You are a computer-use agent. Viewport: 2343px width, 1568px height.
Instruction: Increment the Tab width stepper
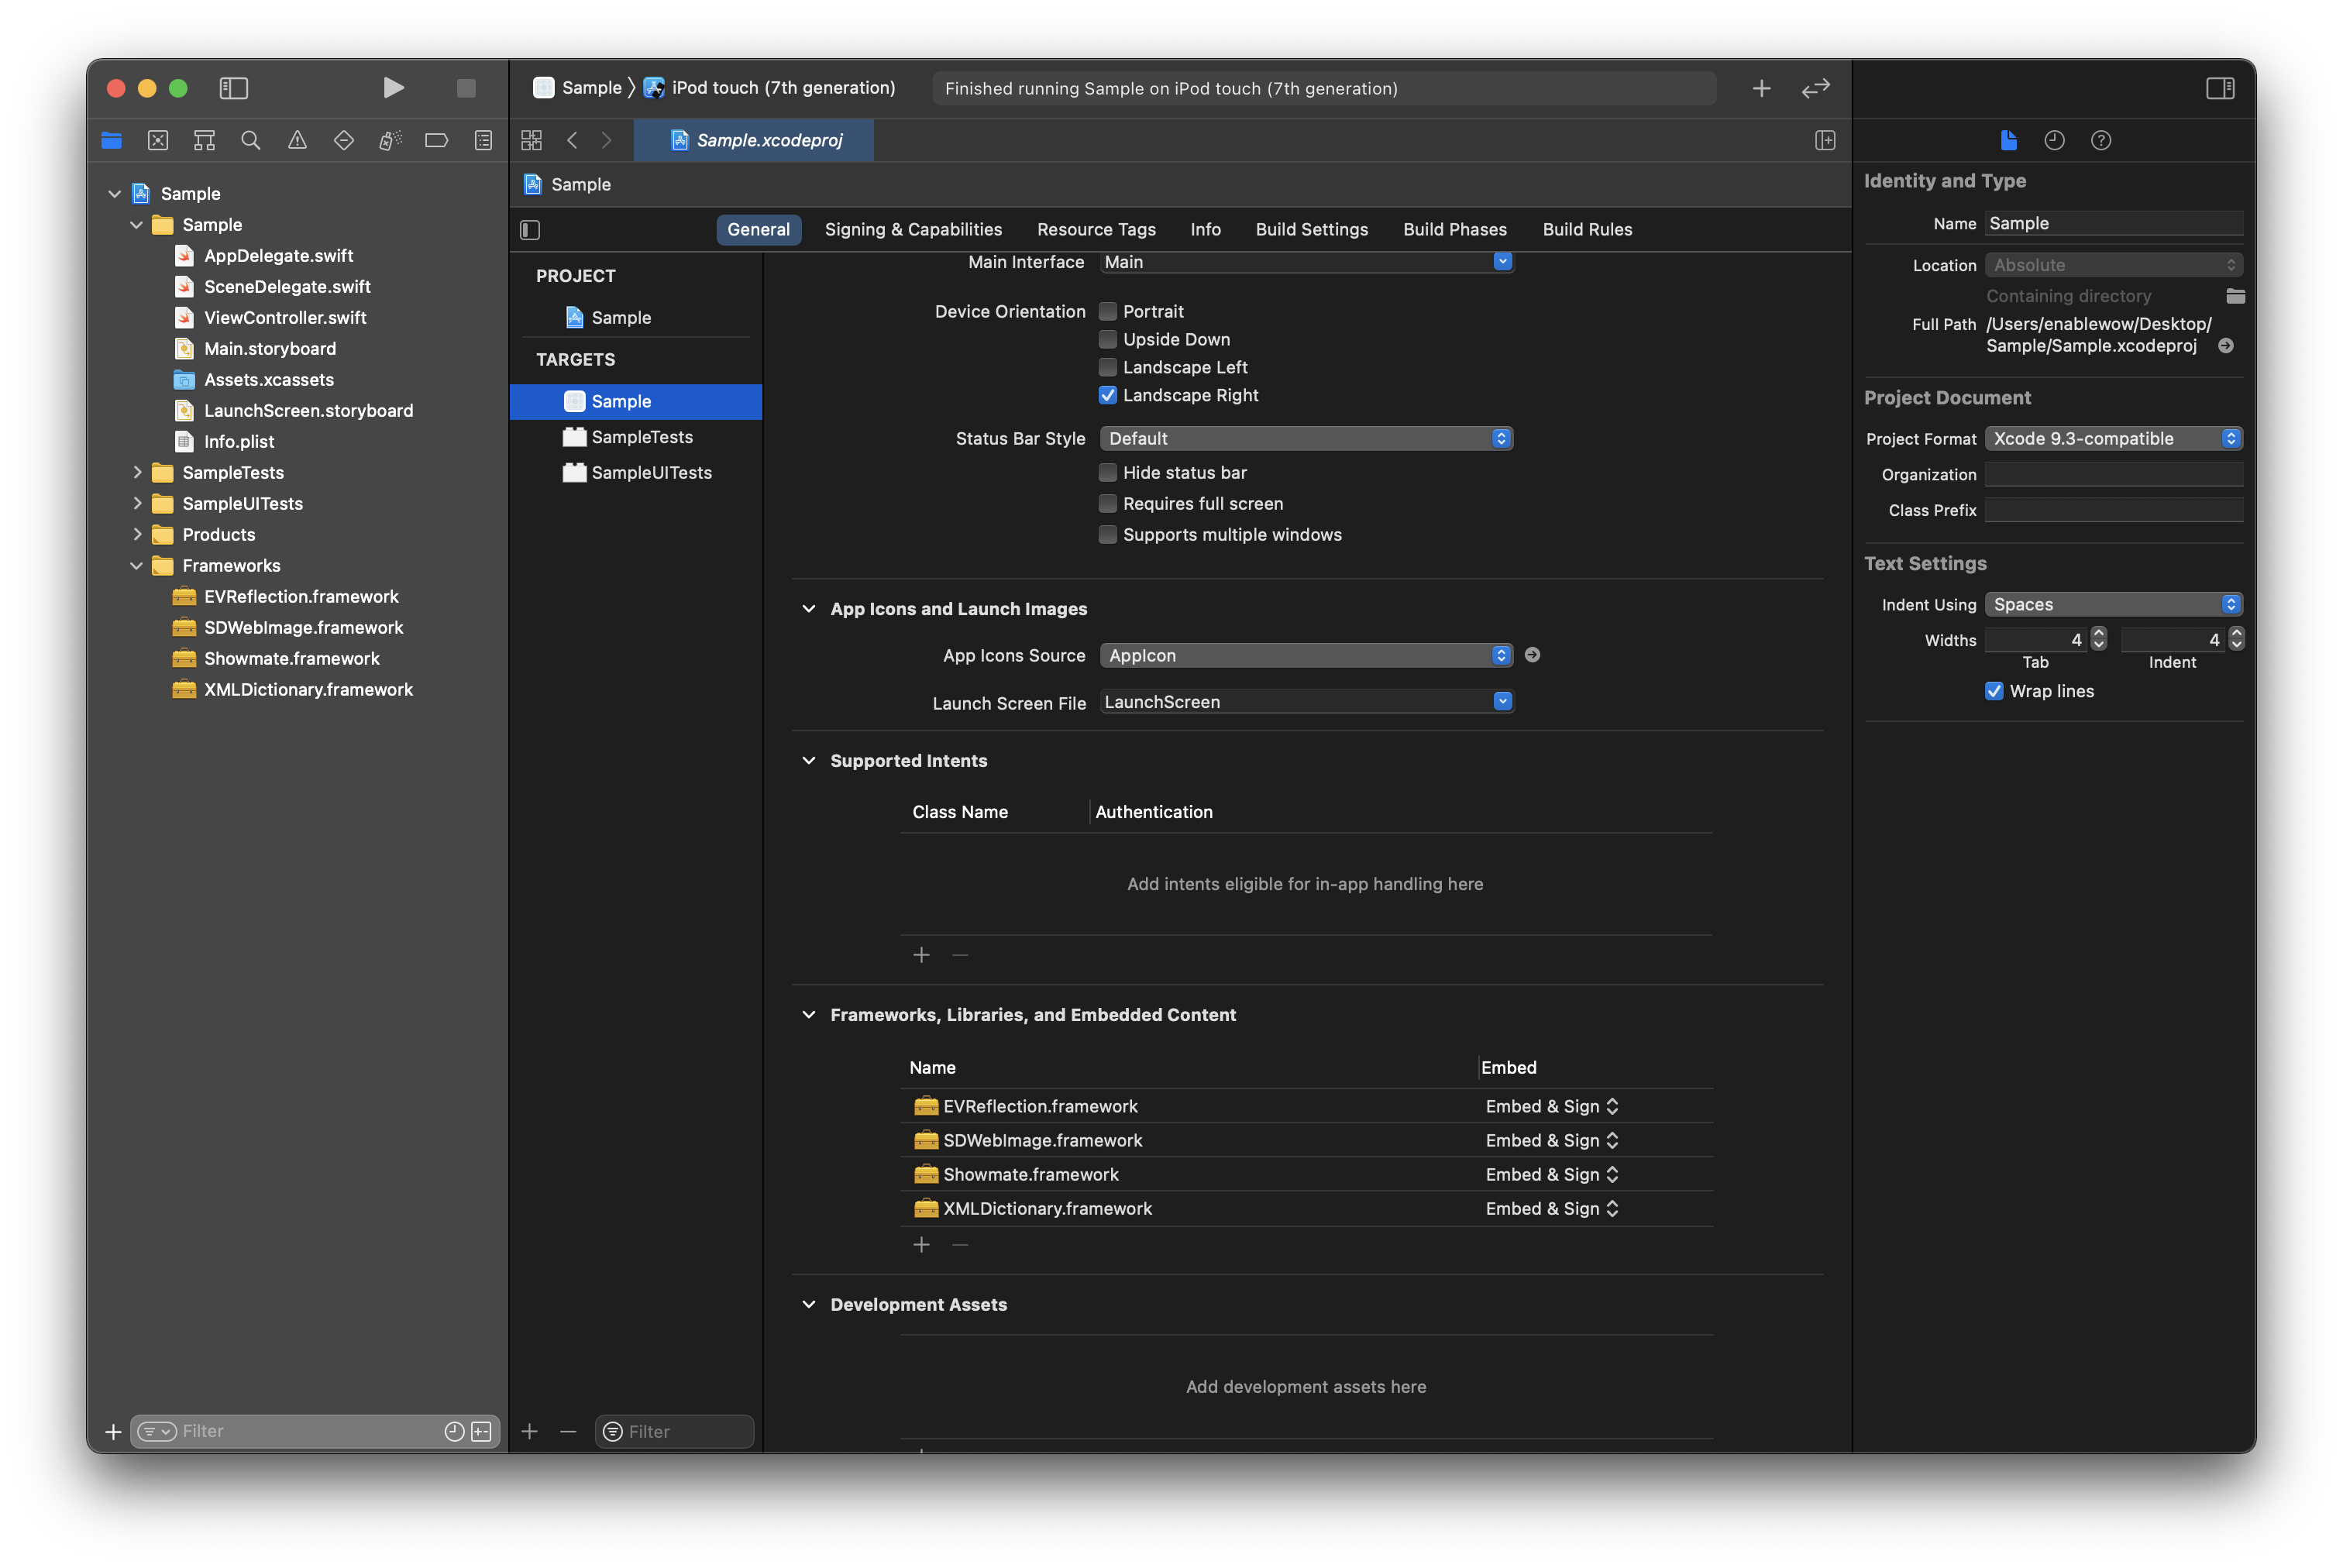(2098, 633)
